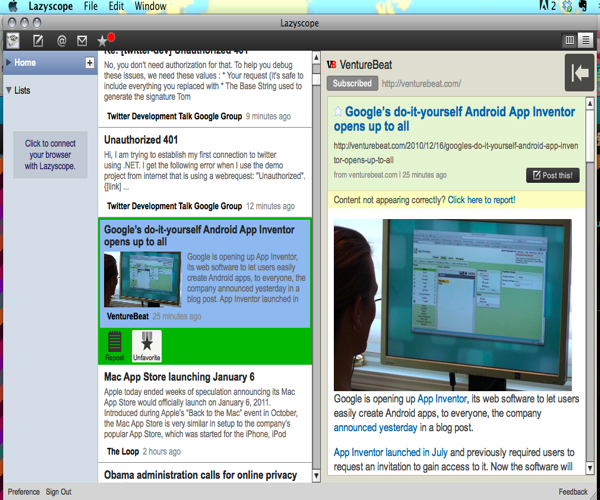This screenshot has width=600, height=500.
Task: Switch to column view layout icon
Action: 570,40
